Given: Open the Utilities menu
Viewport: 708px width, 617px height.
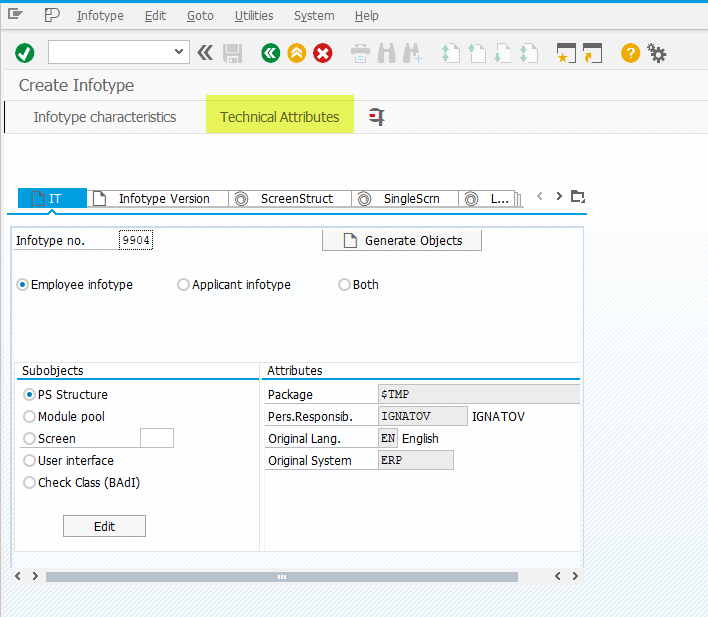Looking at the screenshot, I should pos(254,16).
